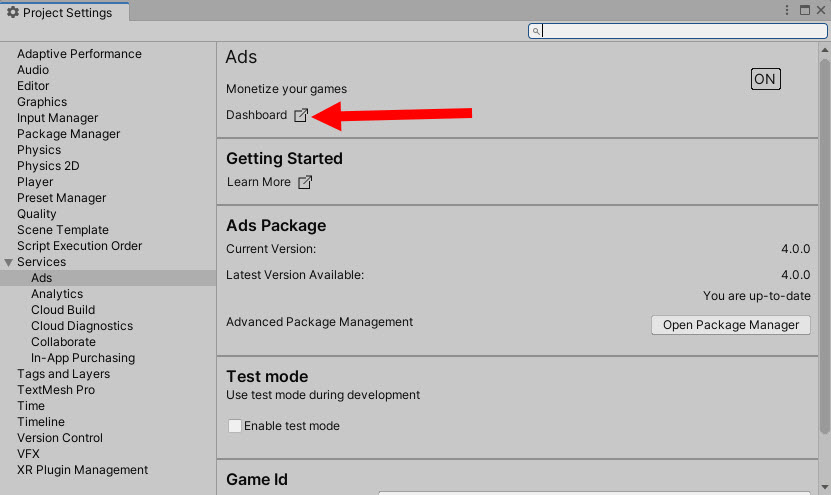
Task: Select the Services category label
Action: 41,262
